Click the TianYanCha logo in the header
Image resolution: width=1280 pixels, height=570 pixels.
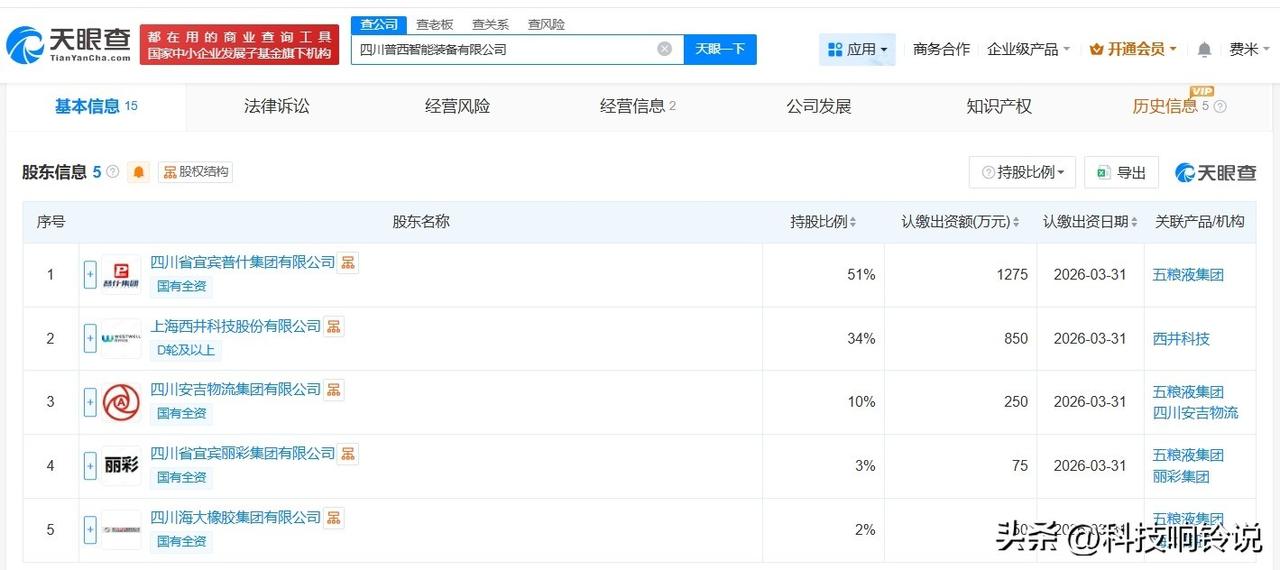pos(68,45)
